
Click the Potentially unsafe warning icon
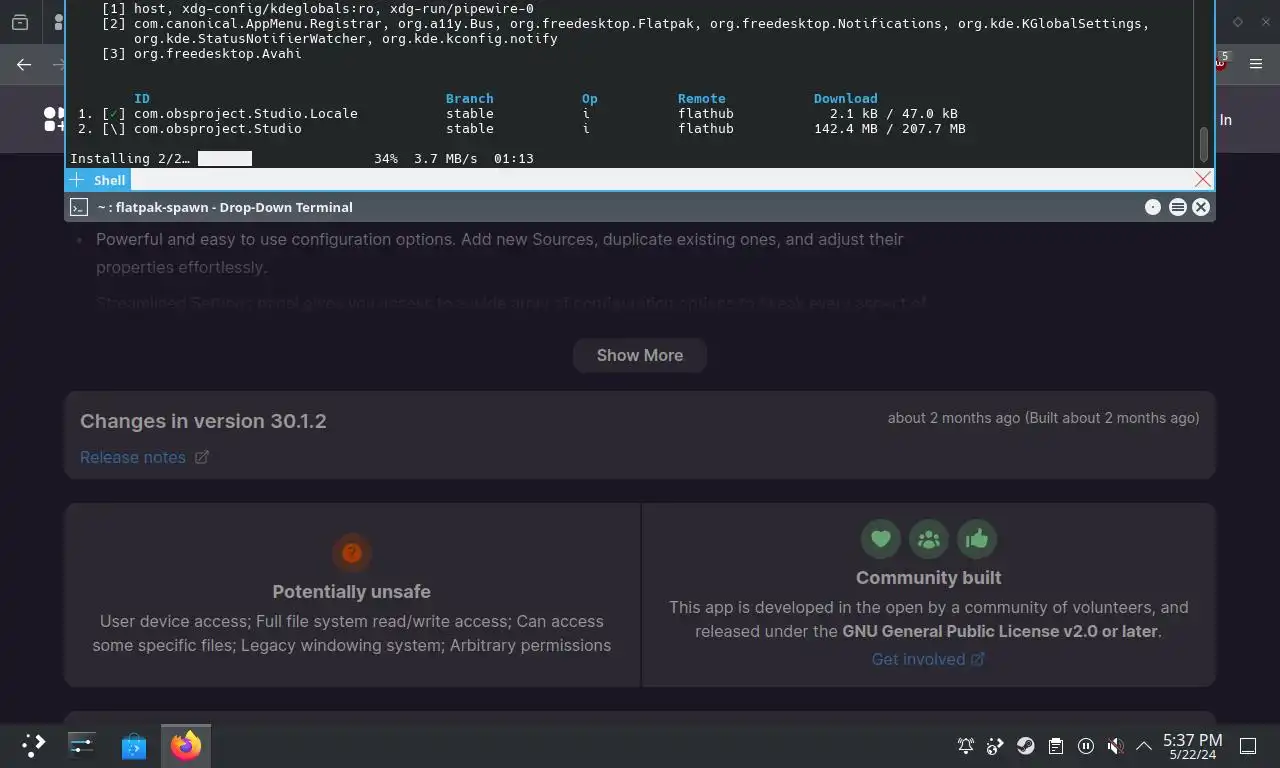[x=352, y=552]
